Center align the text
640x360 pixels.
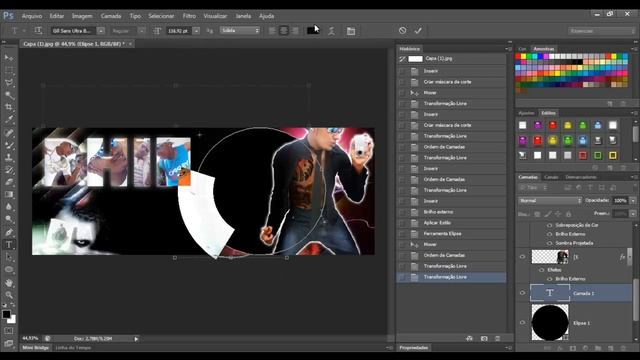pos(284,31)
